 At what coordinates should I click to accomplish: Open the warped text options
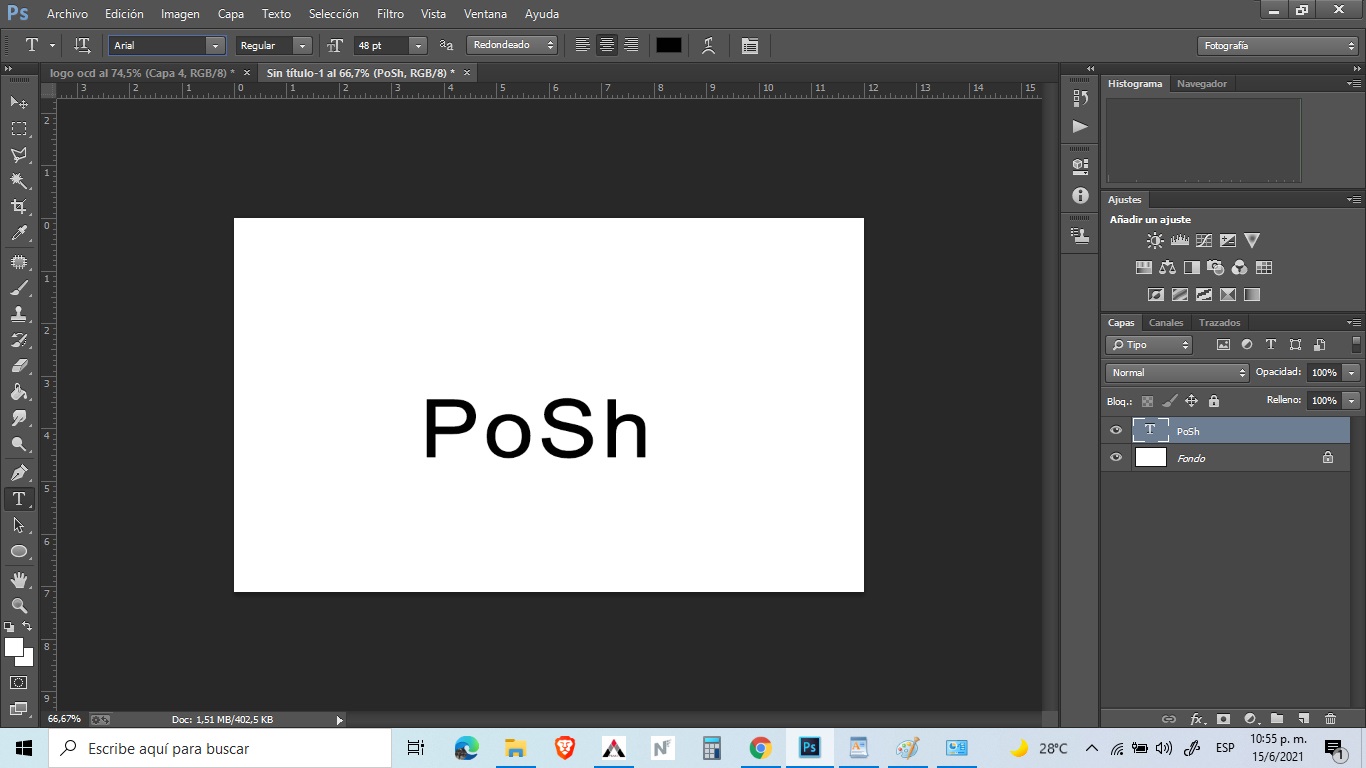point(709,45)
